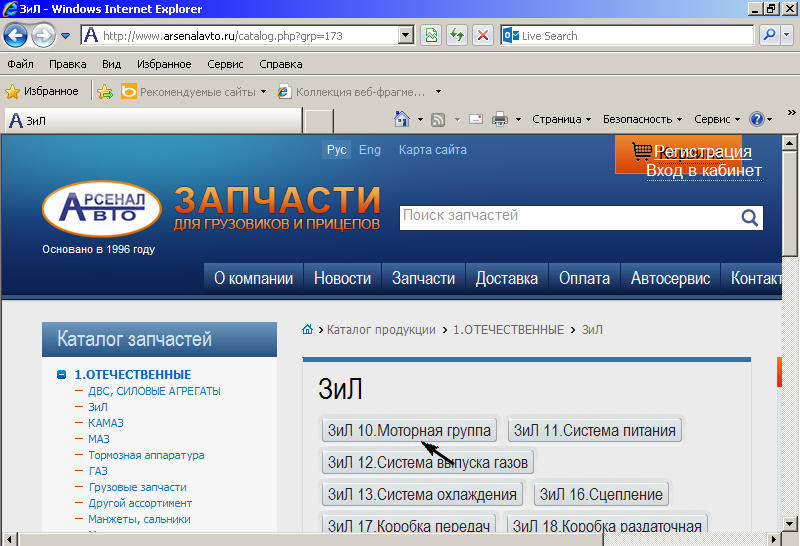Expand the Print options dropdown arrow

click(518, 119)
